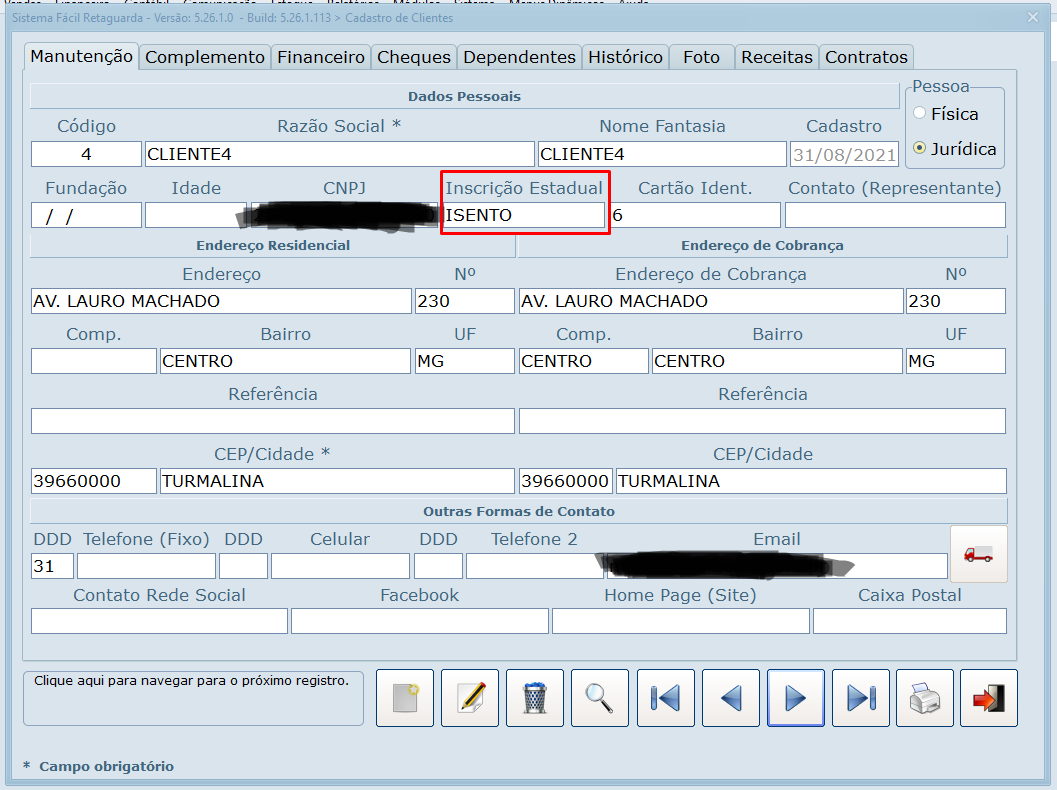Focus the Razão Social text field

click(339, 154)
